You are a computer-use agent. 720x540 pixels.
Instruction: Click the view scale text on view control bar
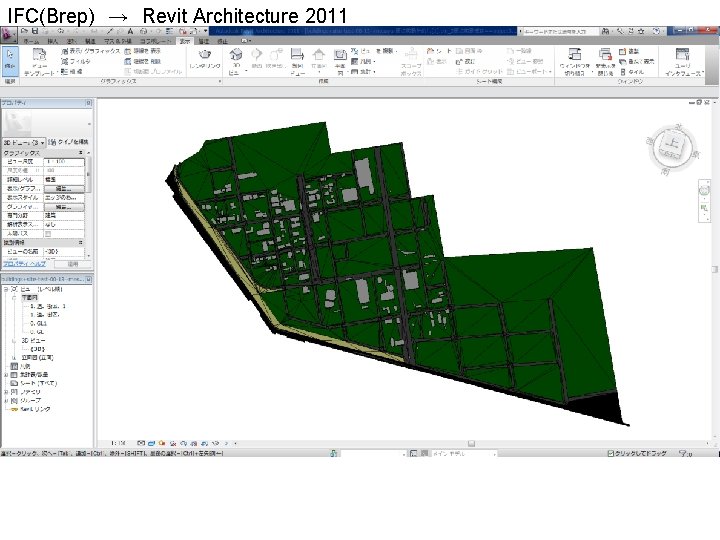click(118, 444)
